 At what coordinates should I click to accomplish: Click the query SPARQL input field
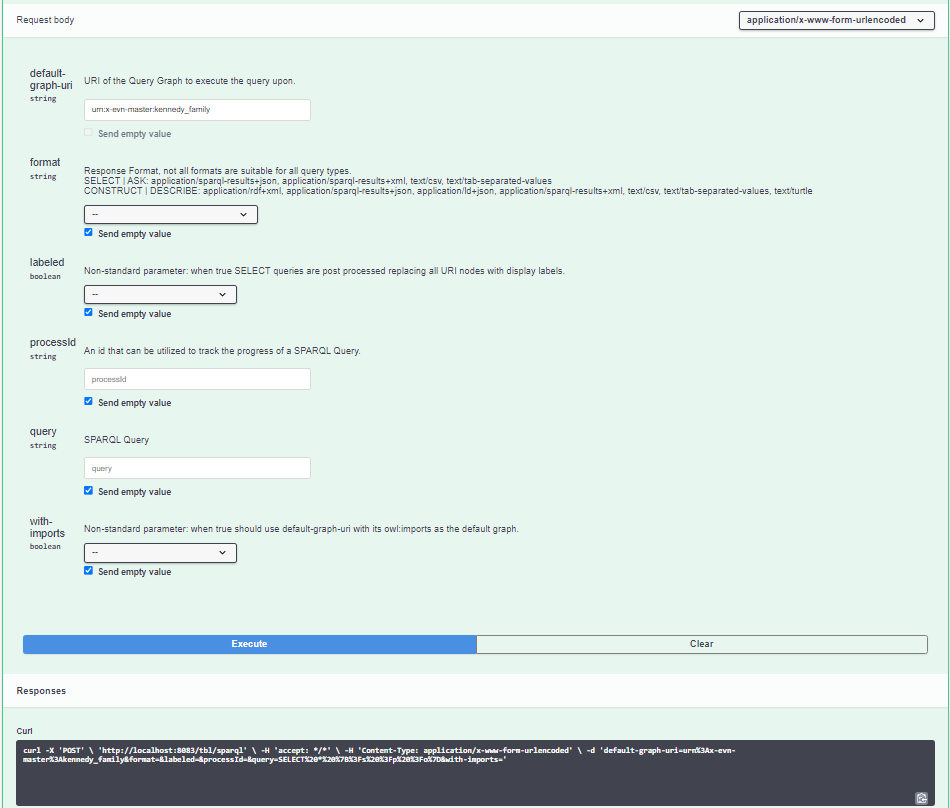tap(196, 468)
